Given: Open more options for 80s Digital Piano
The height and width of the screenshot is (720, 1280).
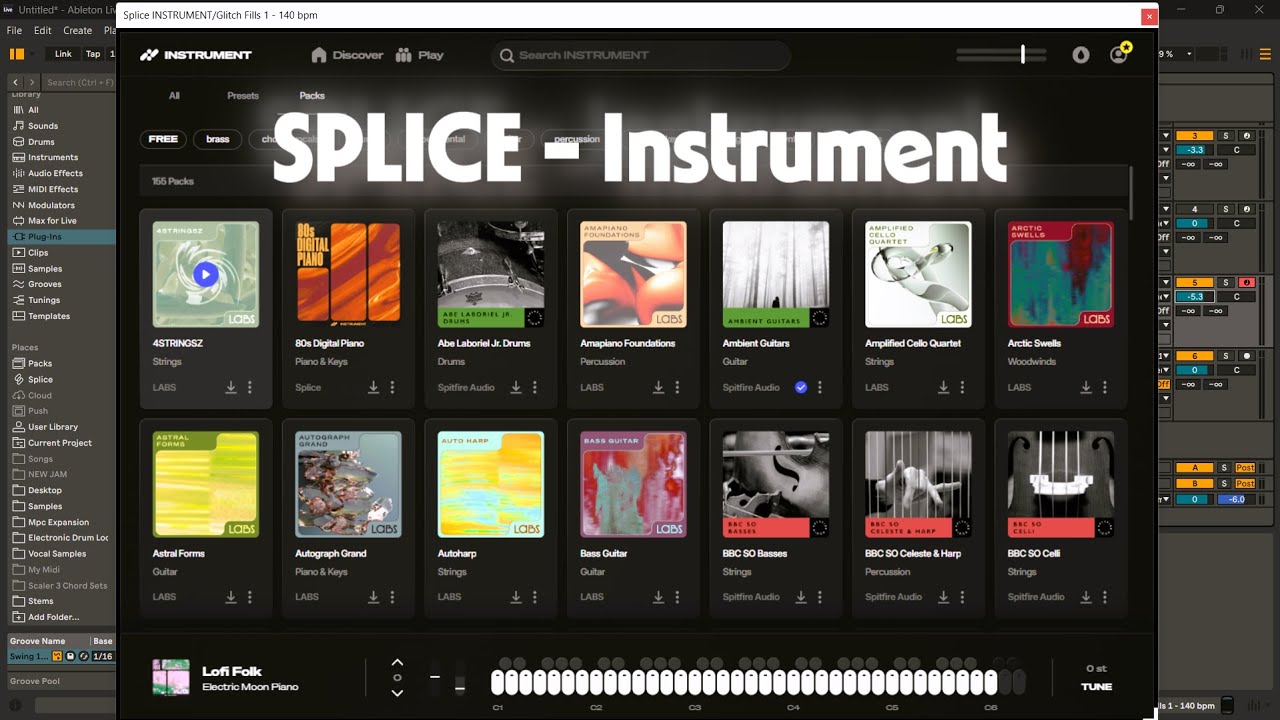Looking at the screenshot, I should 392,387.
